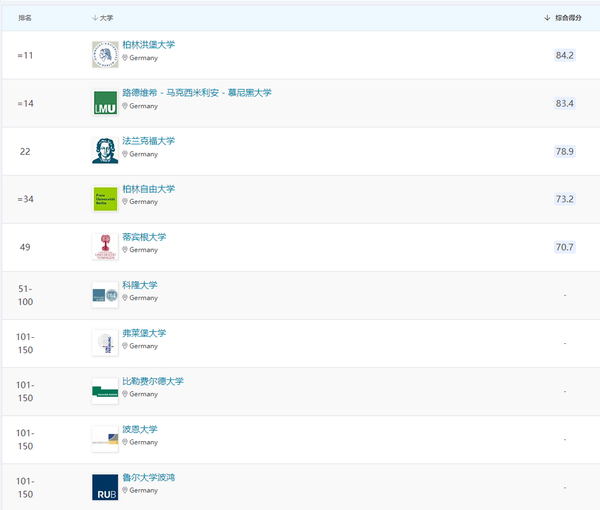Click the location pin icon under 比勒费尔德大学
Screen dimensions: 600x510
pos(125,394)
